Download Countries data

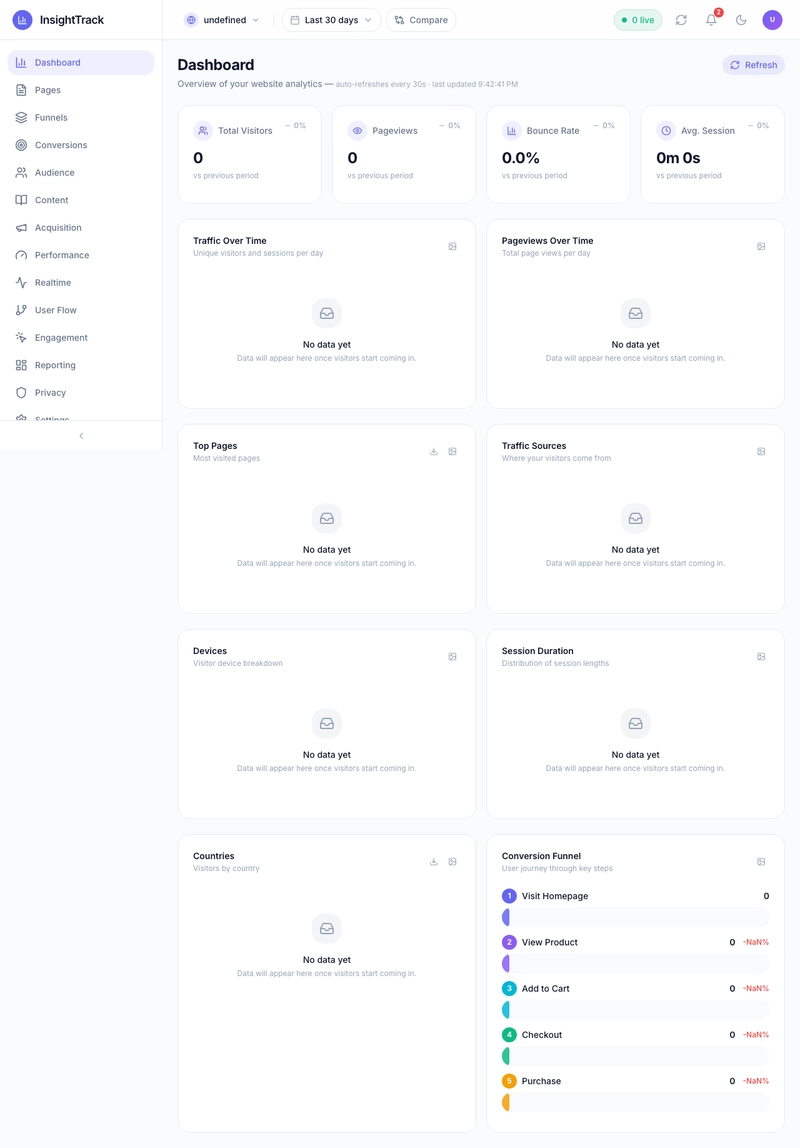click(433, 862)
